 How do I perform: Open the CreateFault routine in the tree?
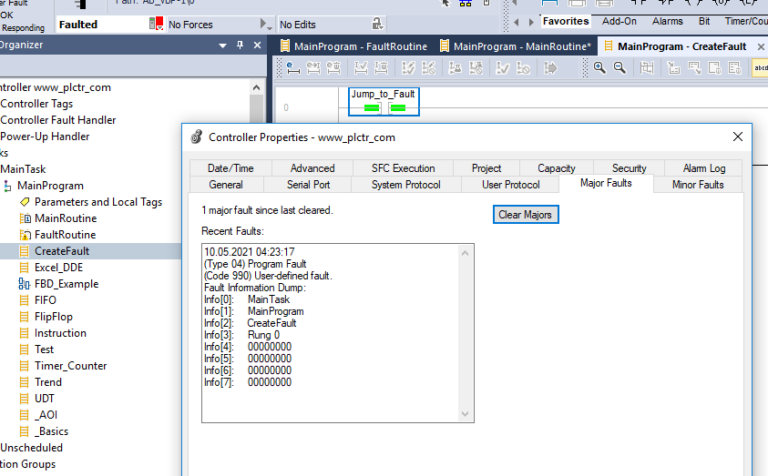[61, 251]
